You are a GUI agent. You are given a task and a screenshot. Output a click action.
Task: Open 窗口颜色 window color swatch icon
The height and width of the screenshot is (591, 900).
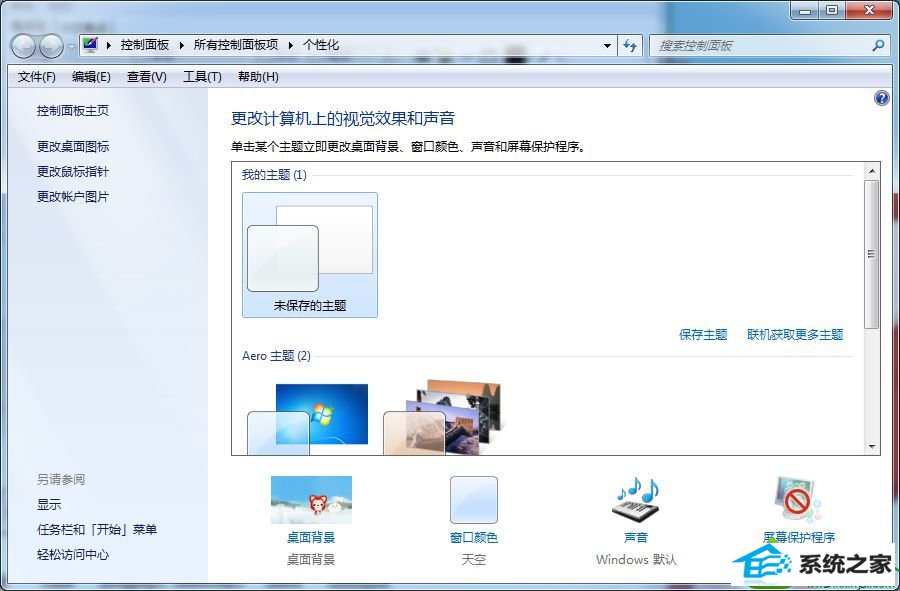coord(474,500)
